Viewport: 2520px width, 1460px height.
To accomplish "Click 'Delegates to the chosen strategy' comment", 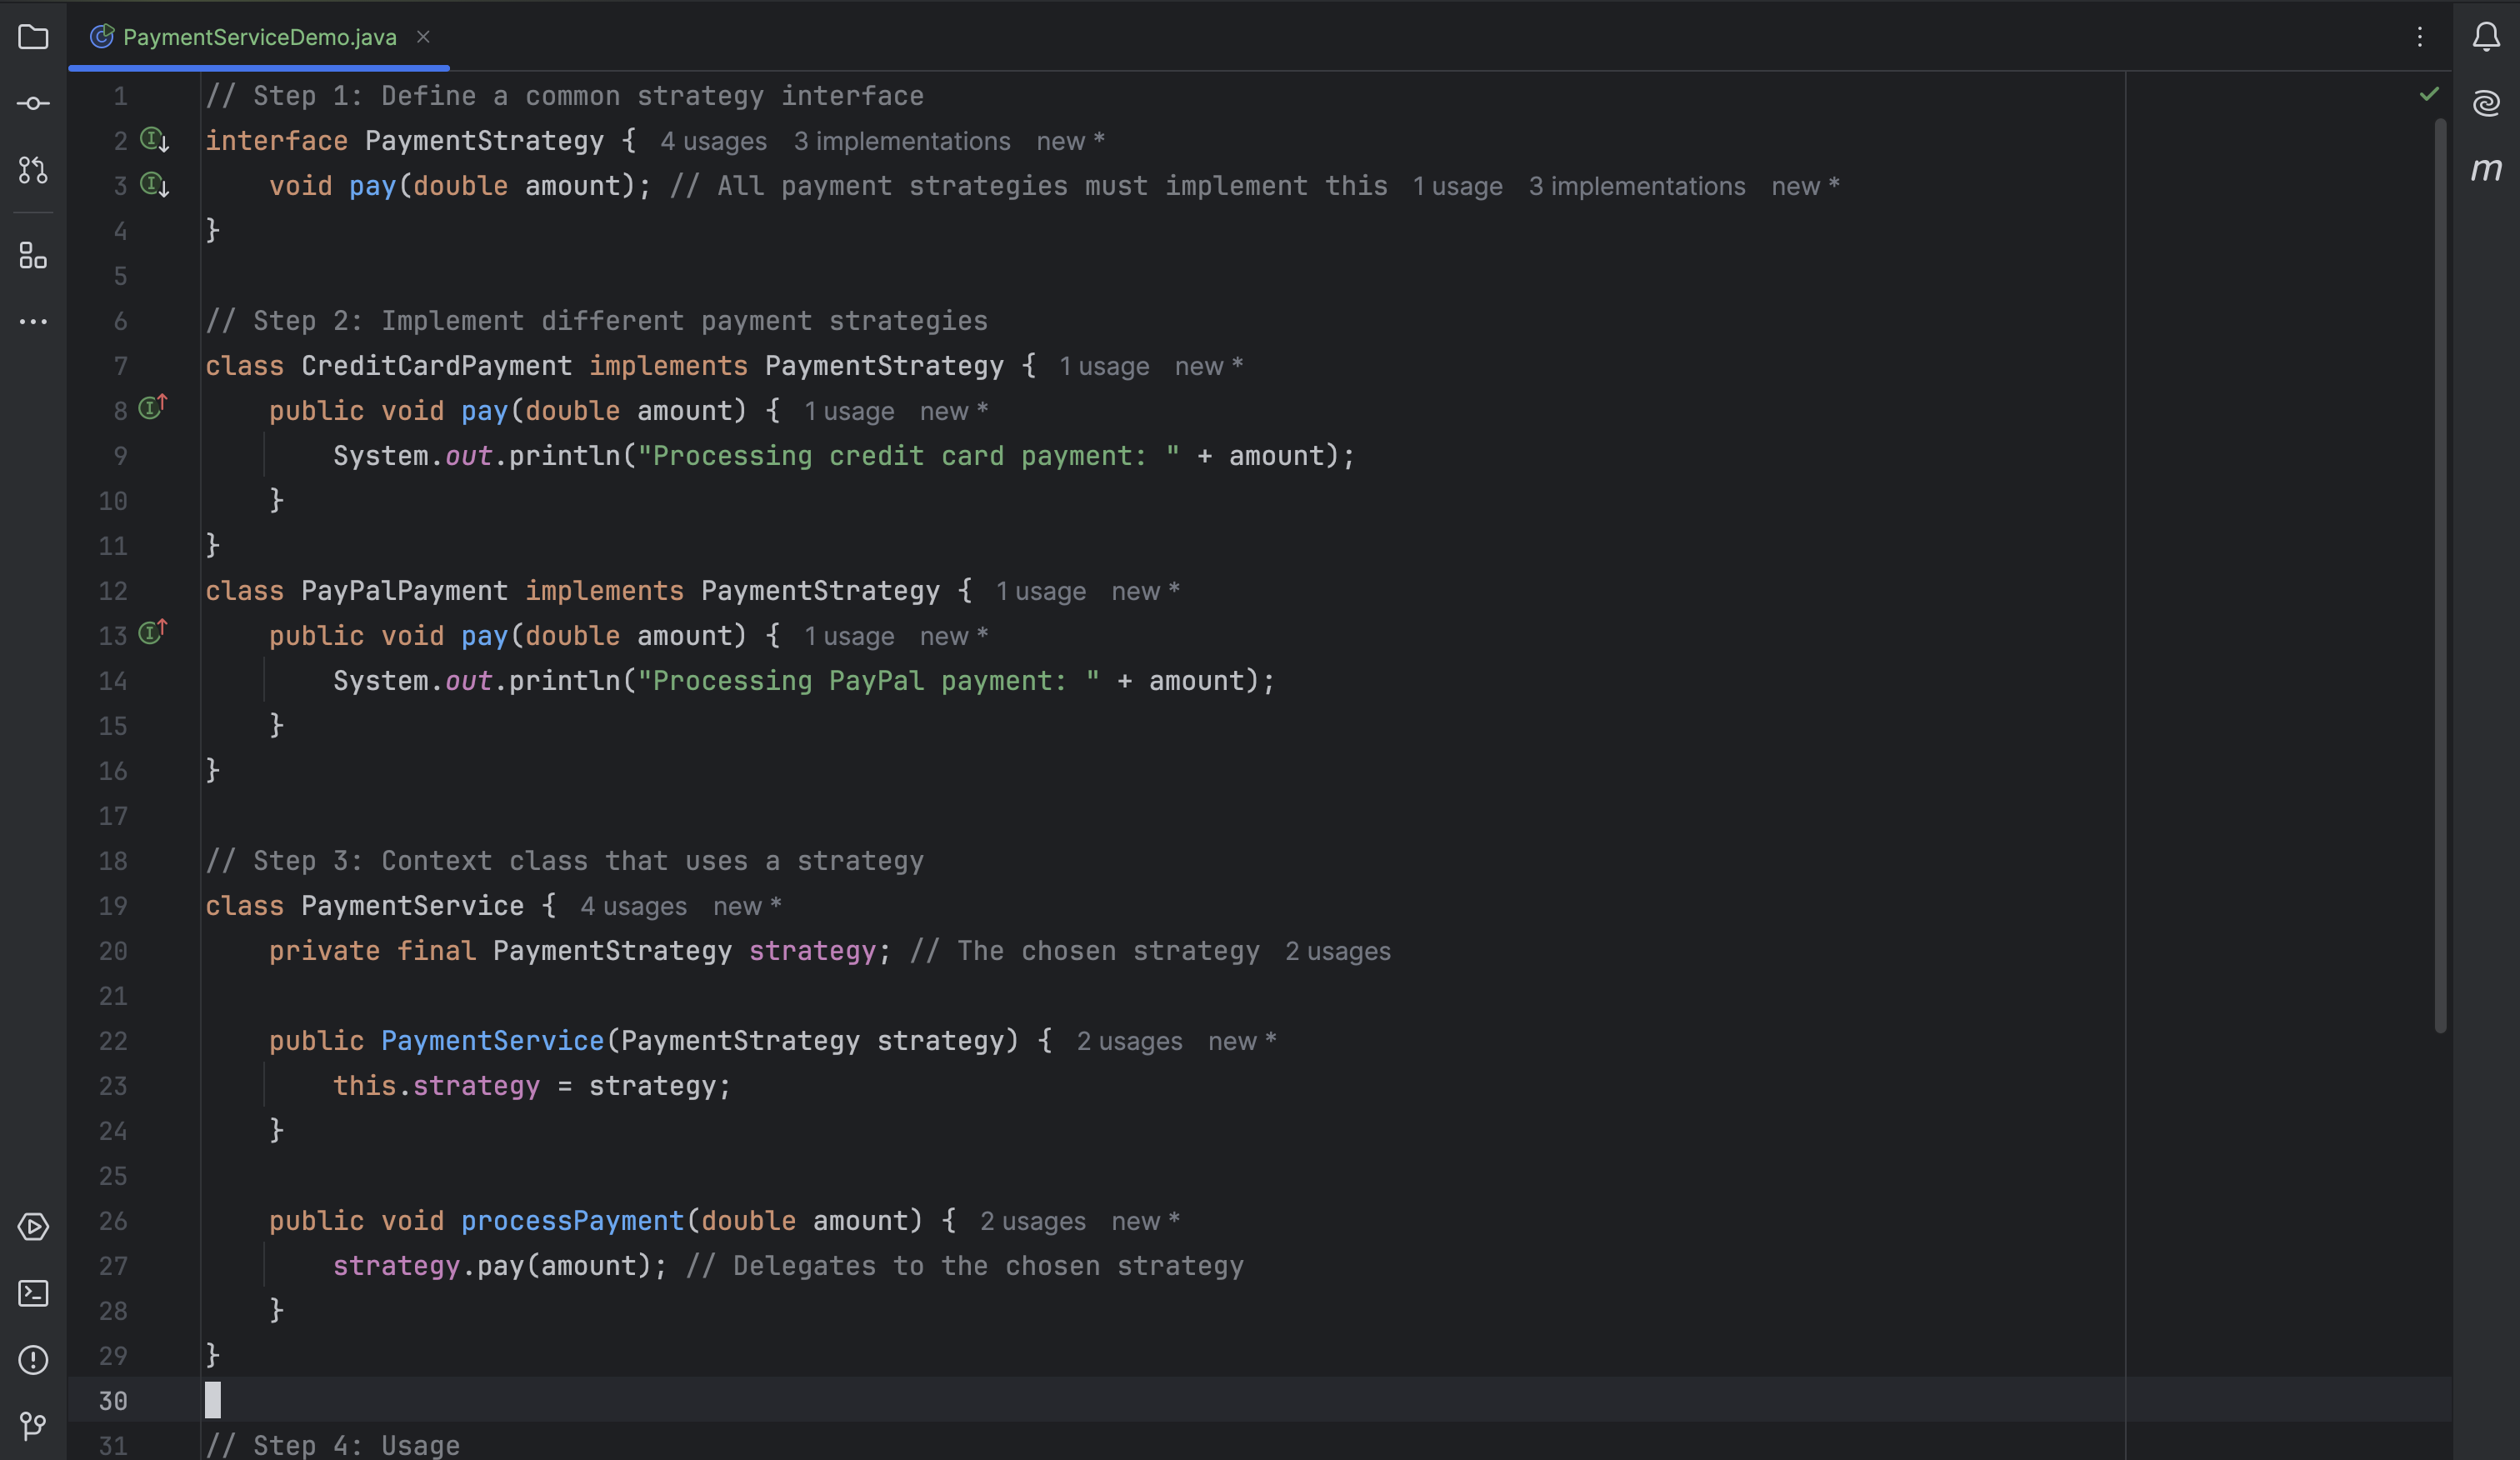I will coord(964,1266).
